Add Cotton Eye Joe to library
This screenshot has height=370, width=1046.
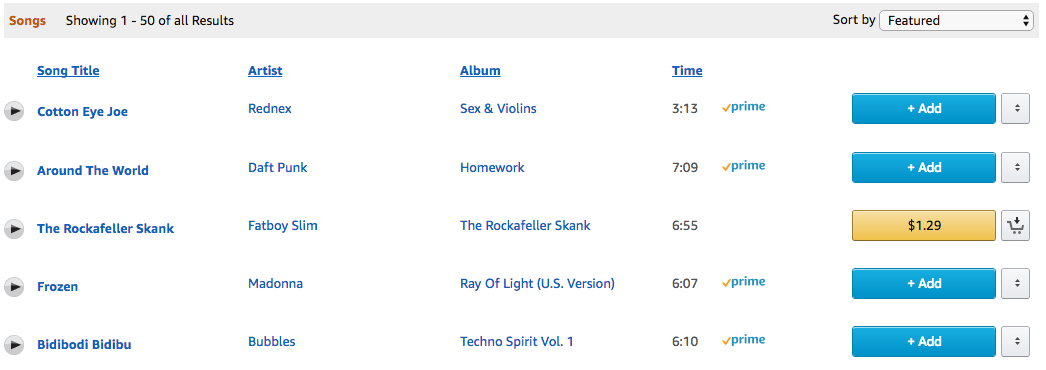[924, 109]
